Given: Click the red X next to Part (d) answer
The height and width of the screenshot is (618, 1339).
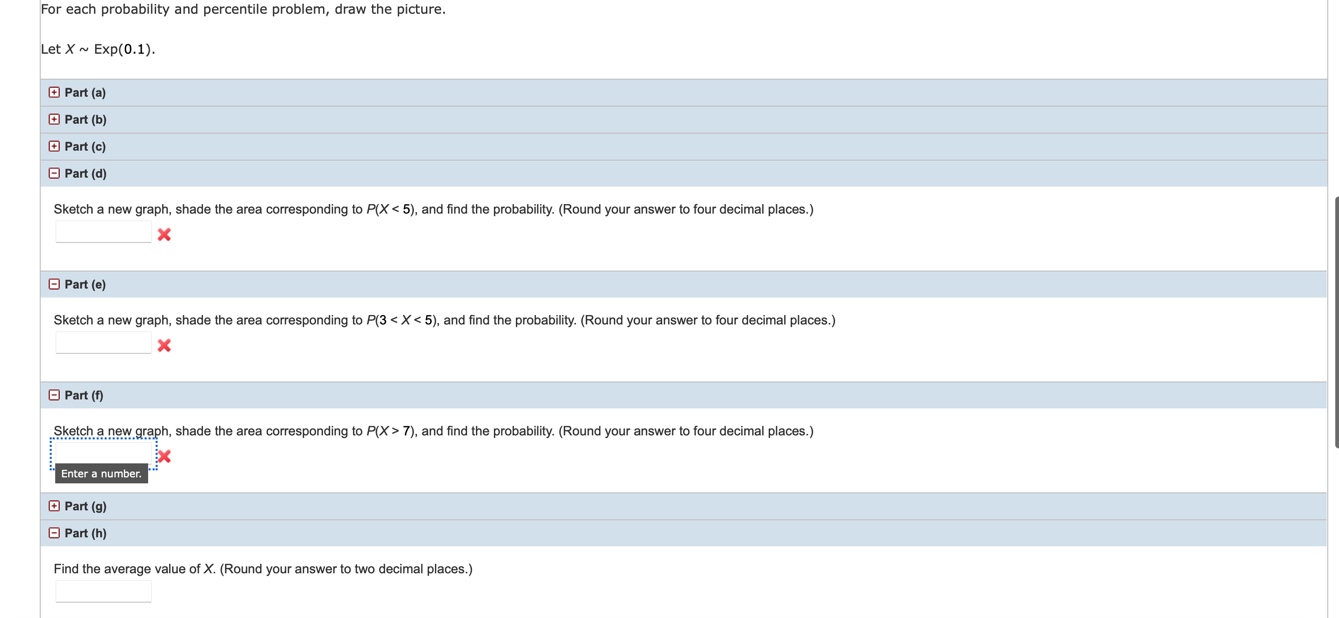Looking at the screenshot, I should [163, 234].
